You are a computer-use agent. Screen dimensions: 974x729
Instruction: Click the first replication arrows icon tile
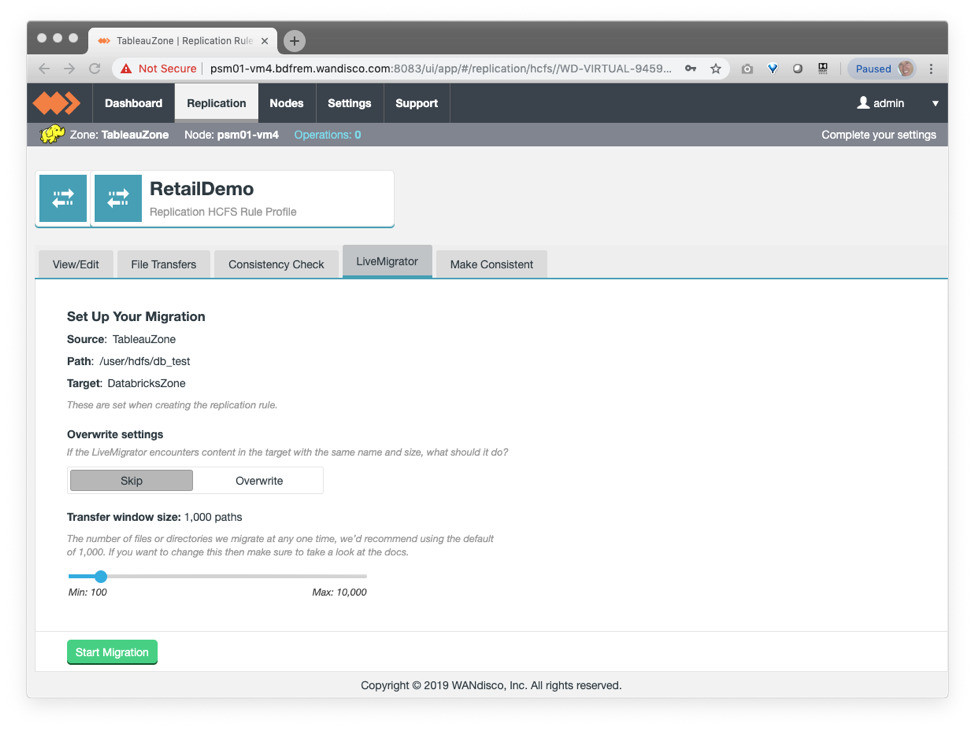(x=63, y=198)
